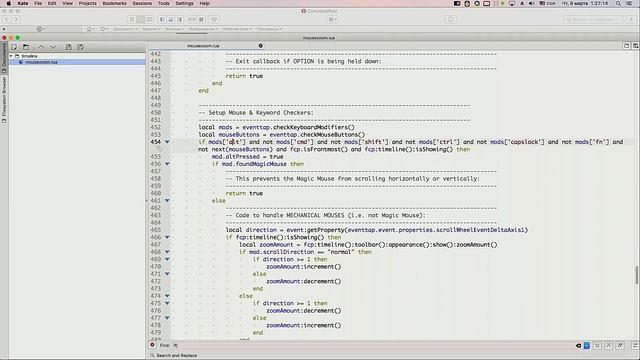This screenshot has height=360, width=640.
Task: Click 'return true' text on line 445
Action: click(244, 76)
